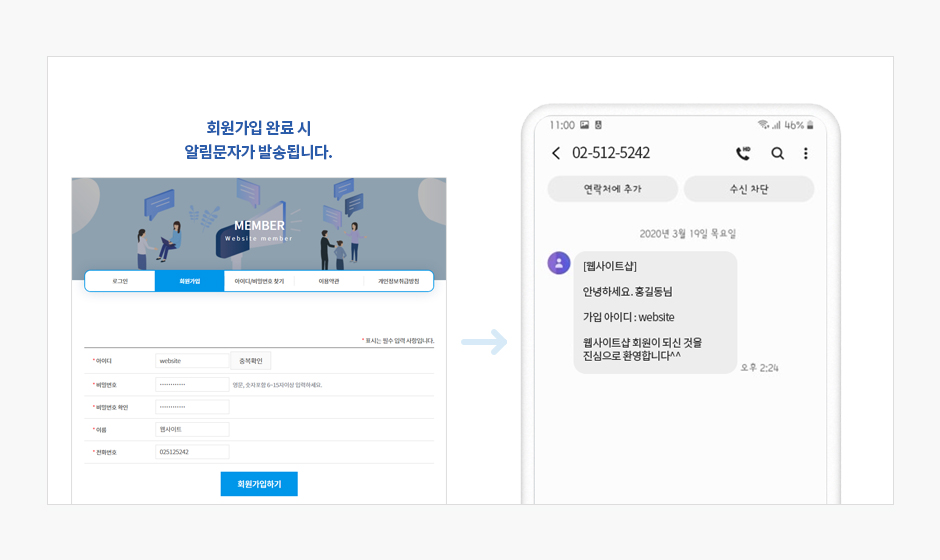Tap the Wi-Fi signal status icon
The height and width of the screenshot is (560, 940).
pyautogui.click(x=763, y=125)
